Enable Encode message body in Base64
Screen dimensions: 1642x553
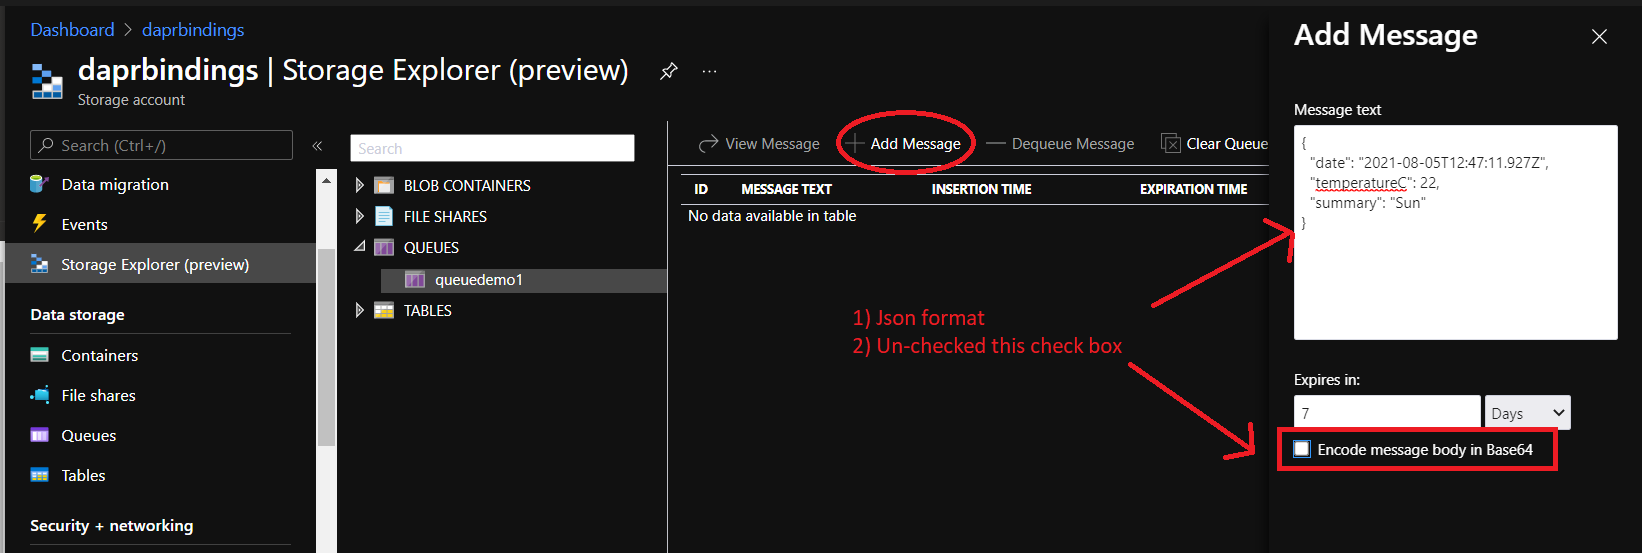(x=1302, y=449)
